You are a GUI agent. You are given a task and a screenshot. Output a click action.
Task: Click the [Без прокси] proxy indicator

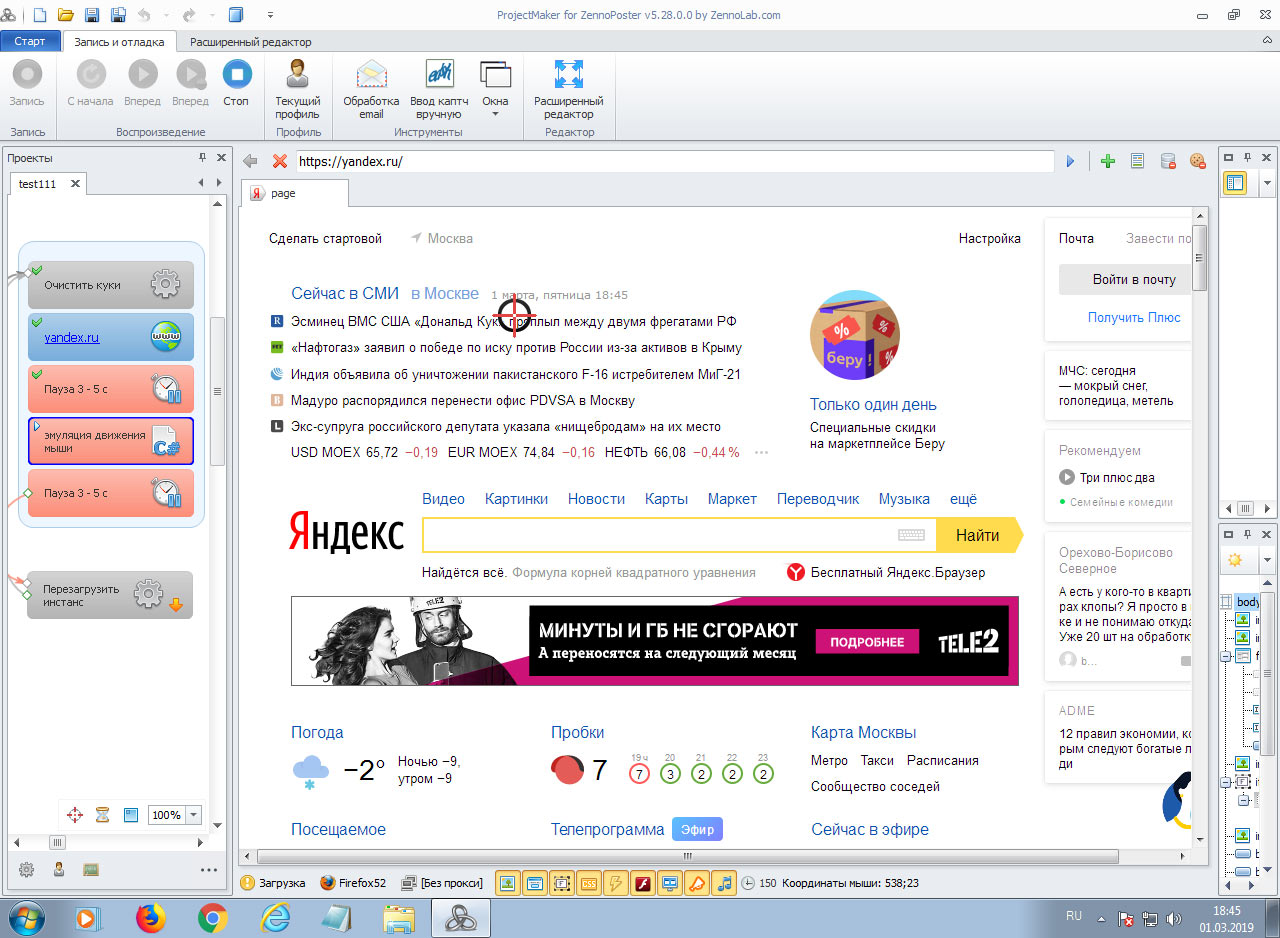pyautogui.click(x=442, y=883)
